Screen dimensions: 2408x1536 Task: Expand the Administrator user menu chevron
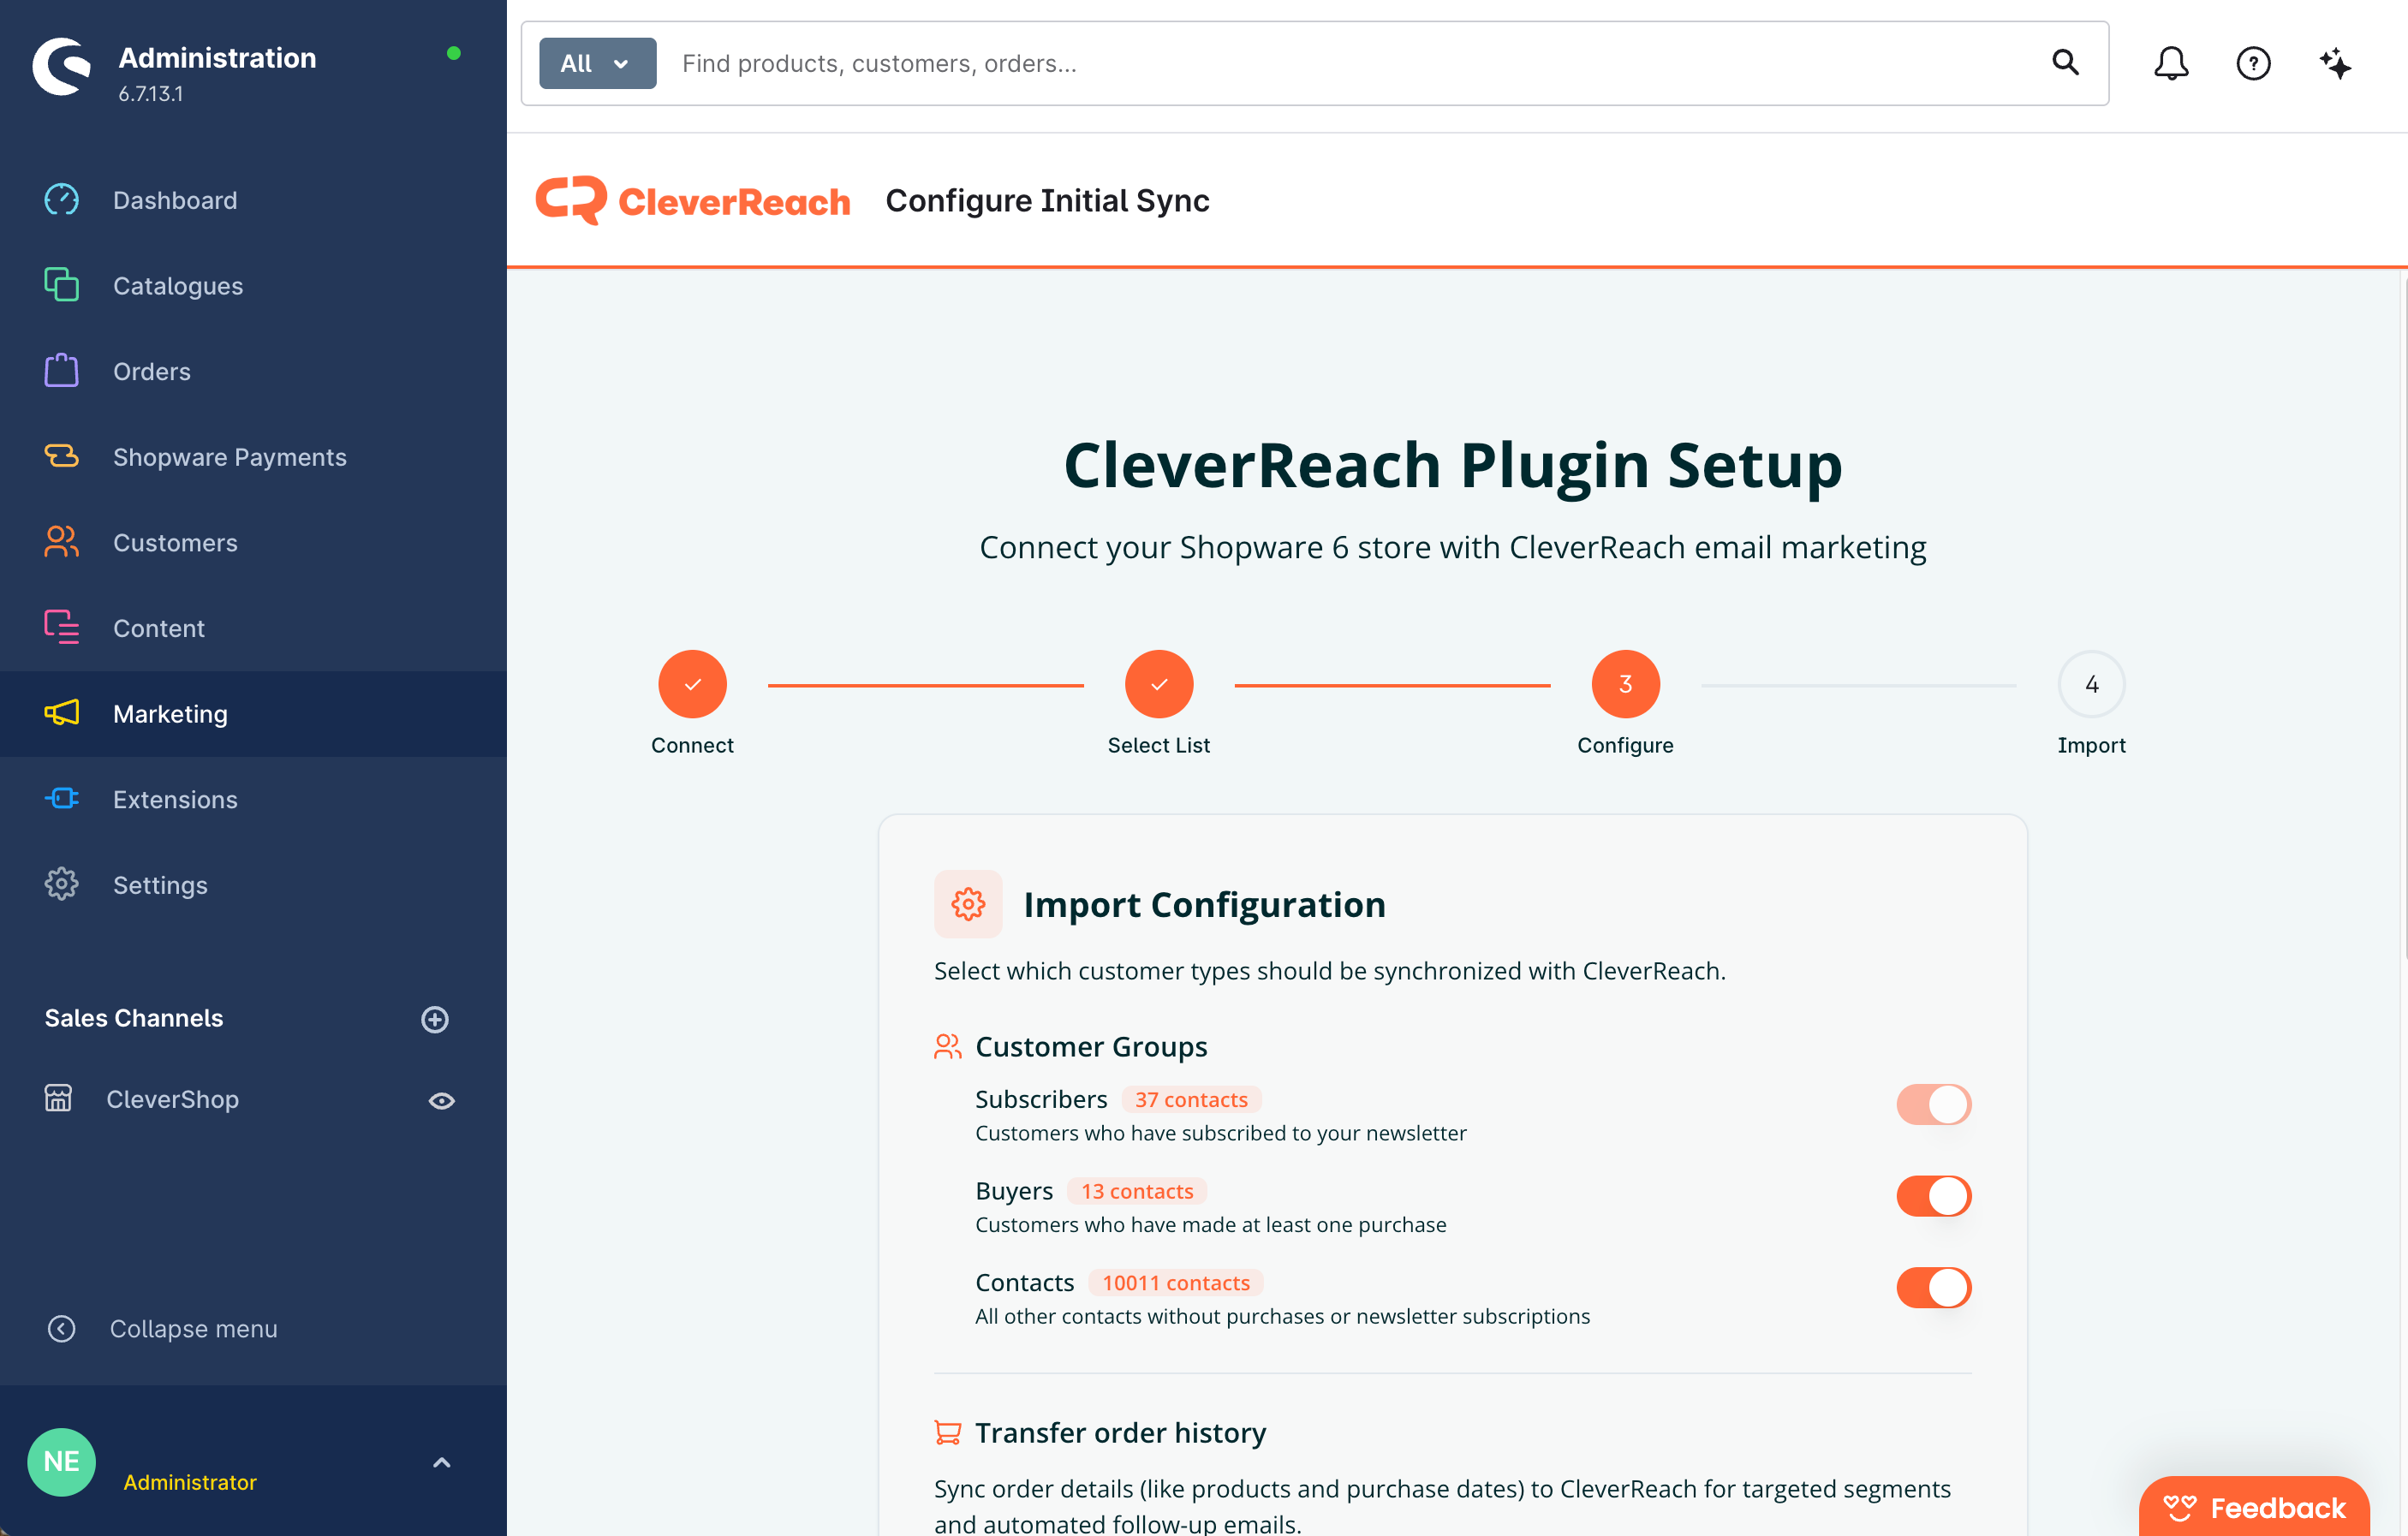442,1462
